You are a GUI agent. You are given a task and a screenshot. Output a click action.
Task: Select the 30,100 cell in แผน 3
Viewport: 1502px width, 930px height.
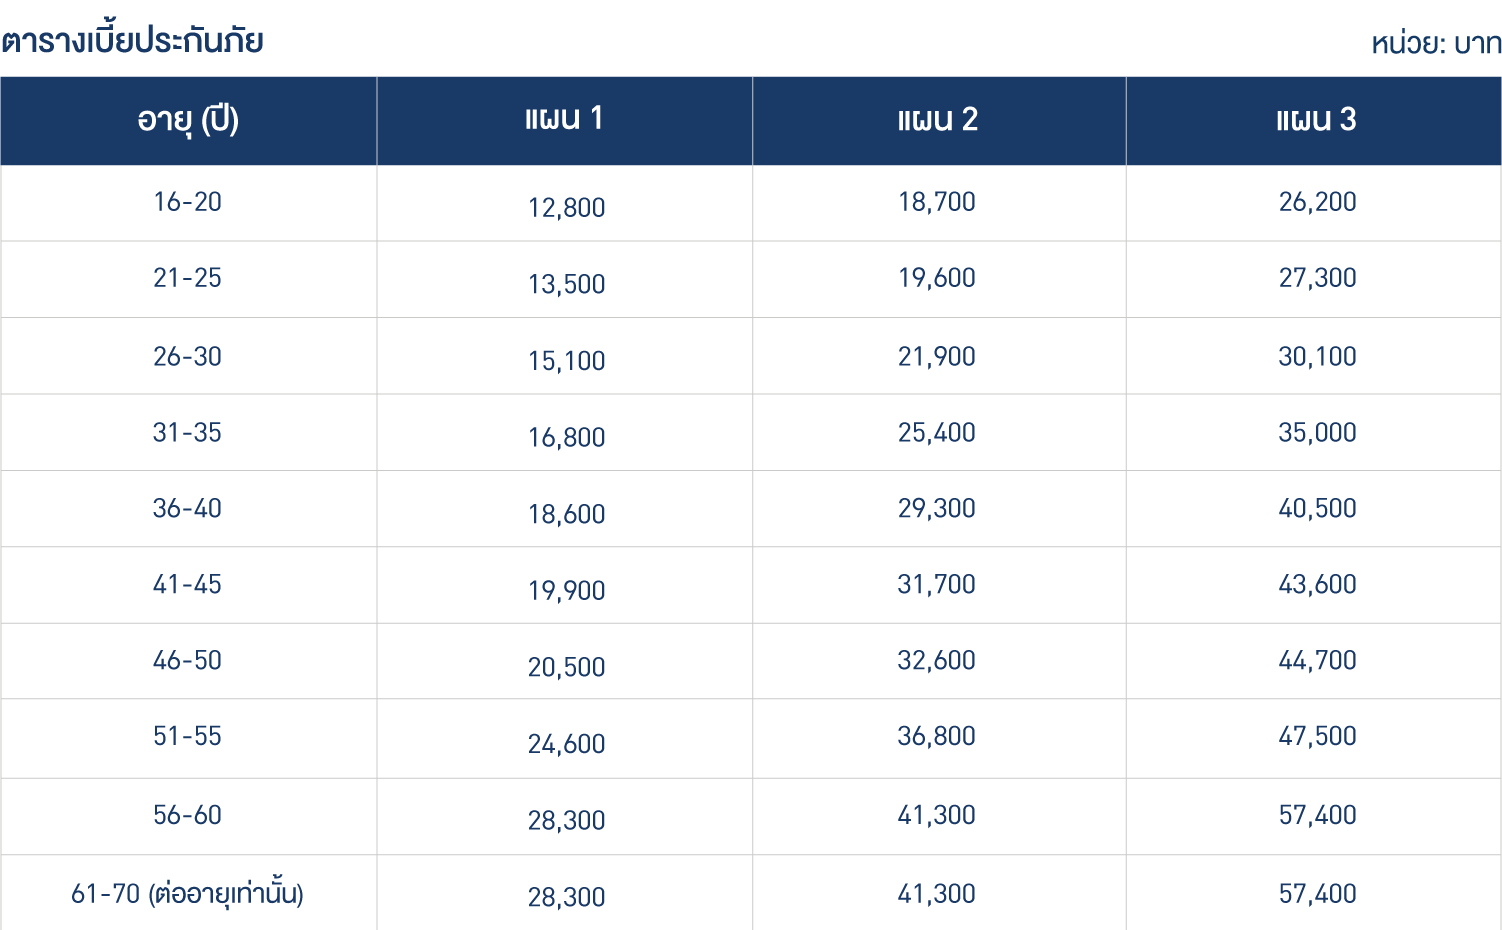pos(1318,357)
